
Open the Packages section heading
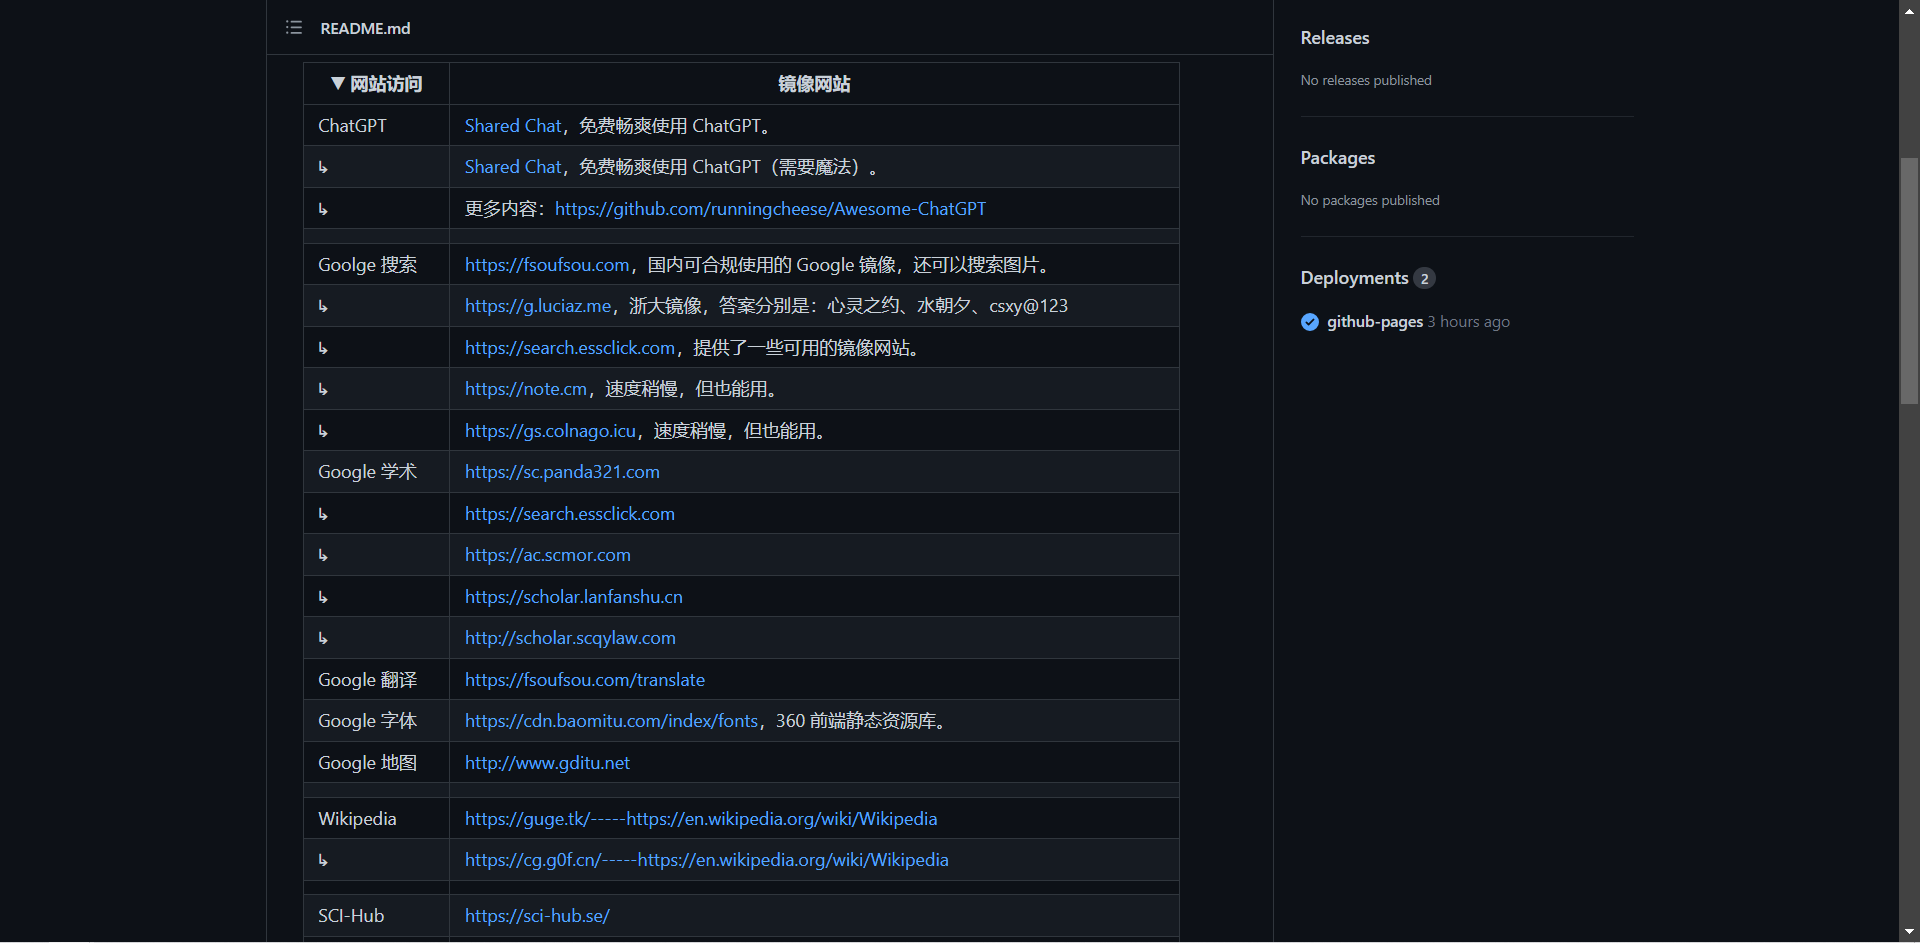(1338, 158)
